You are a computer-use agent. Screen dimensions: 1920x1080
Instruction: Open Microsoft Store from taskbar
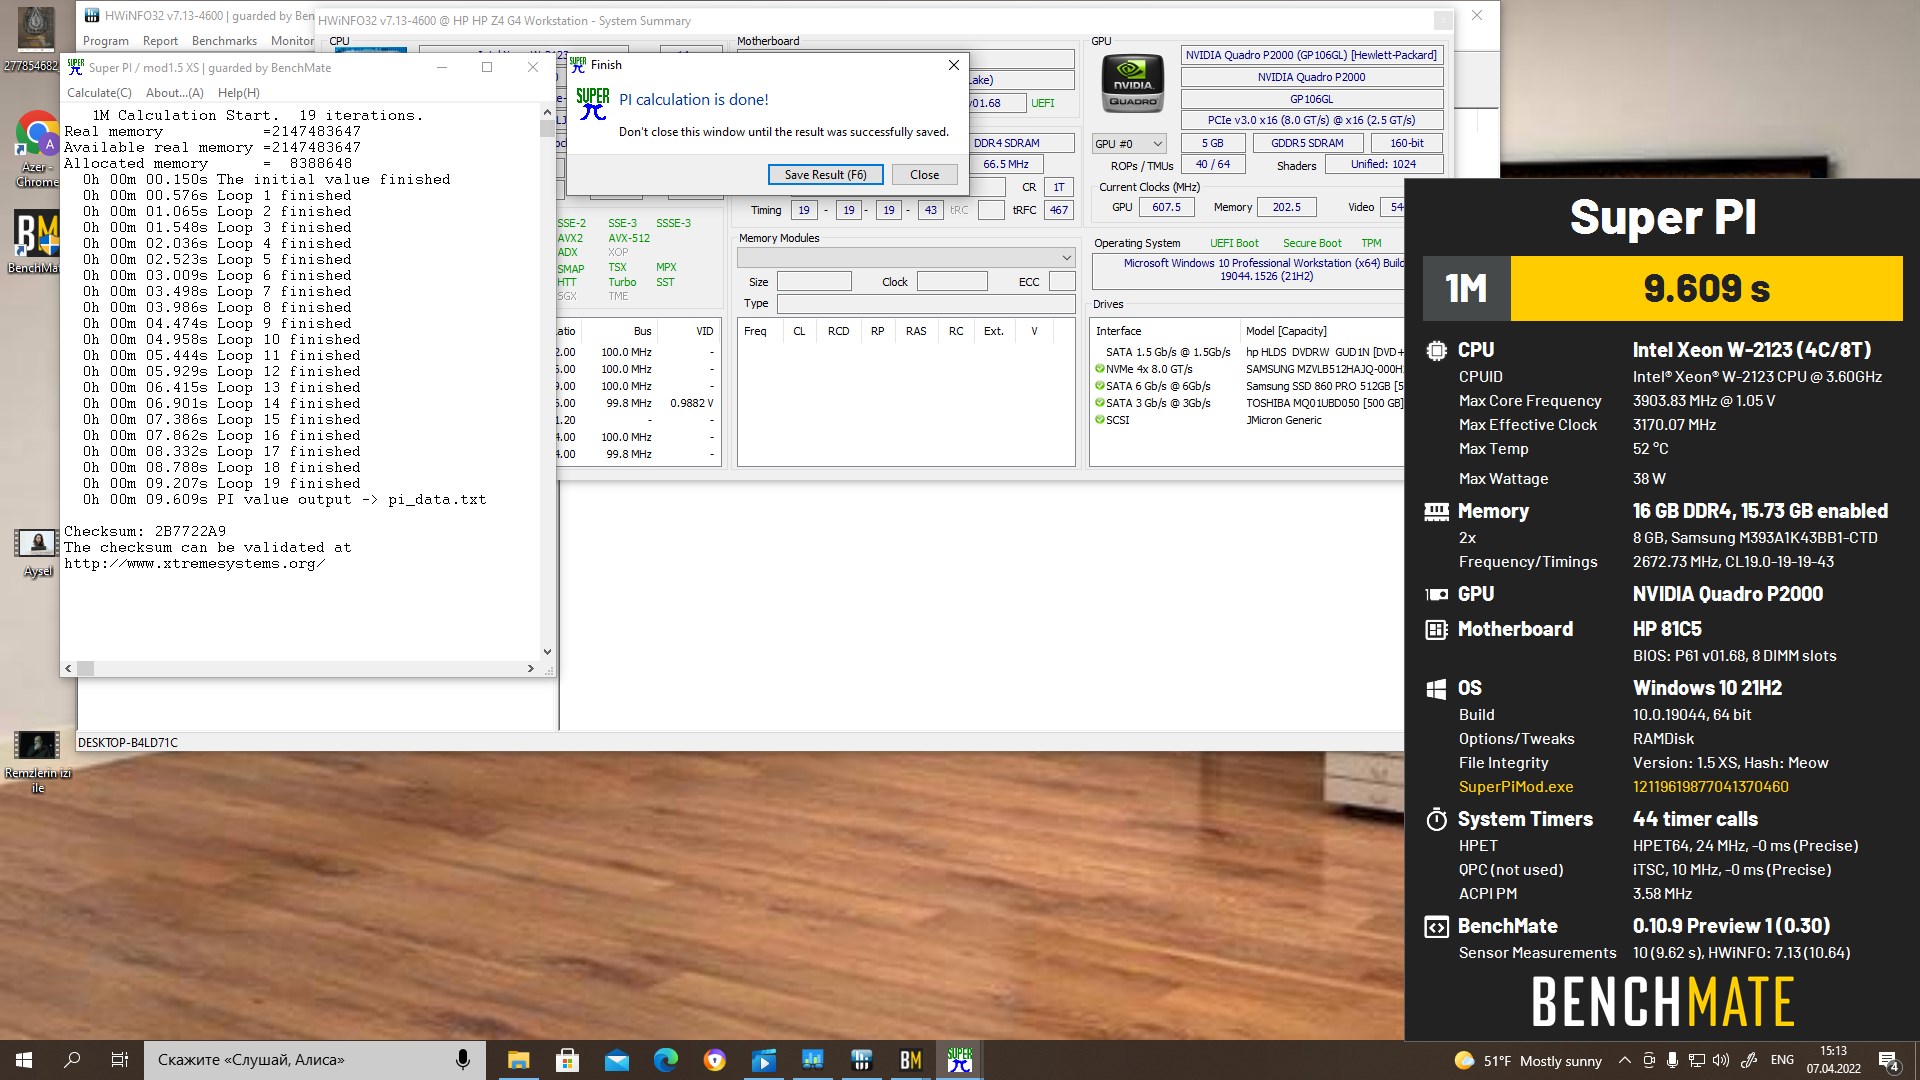tap(567, 1060)
